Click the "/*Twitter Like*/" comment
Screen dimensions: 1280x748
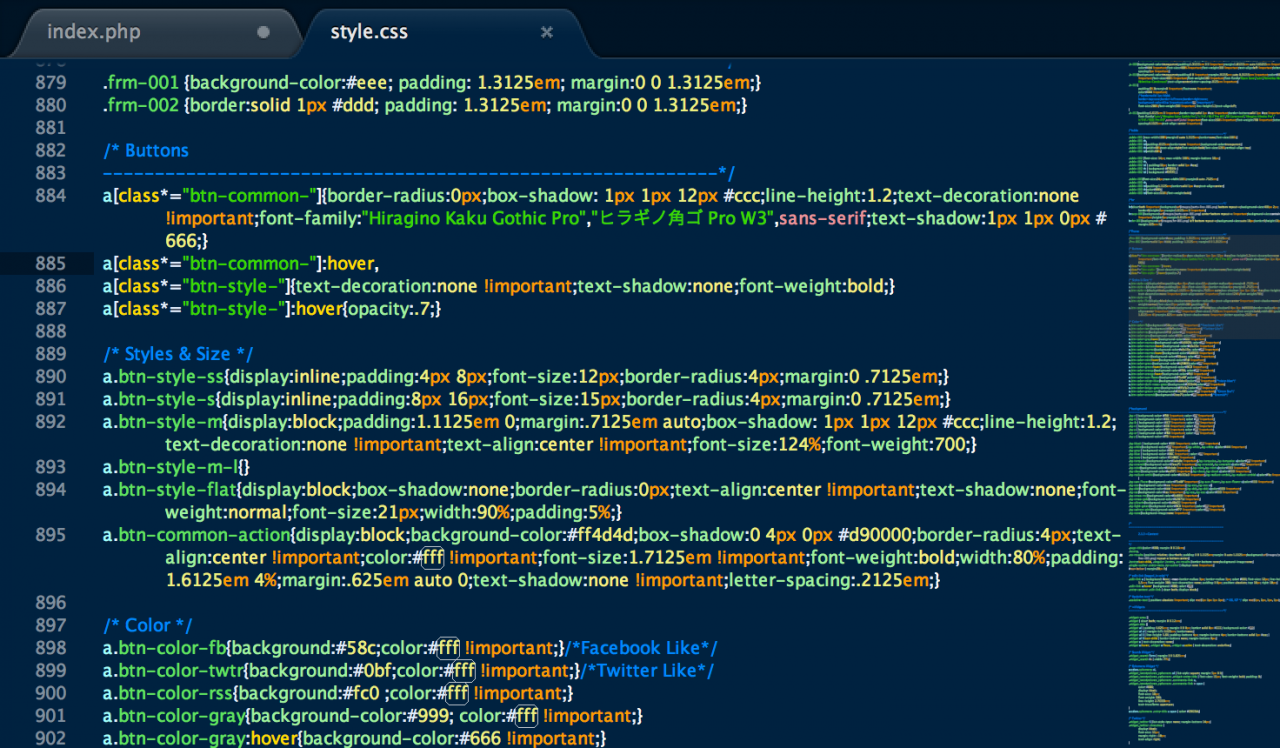(x=648, y=671)
